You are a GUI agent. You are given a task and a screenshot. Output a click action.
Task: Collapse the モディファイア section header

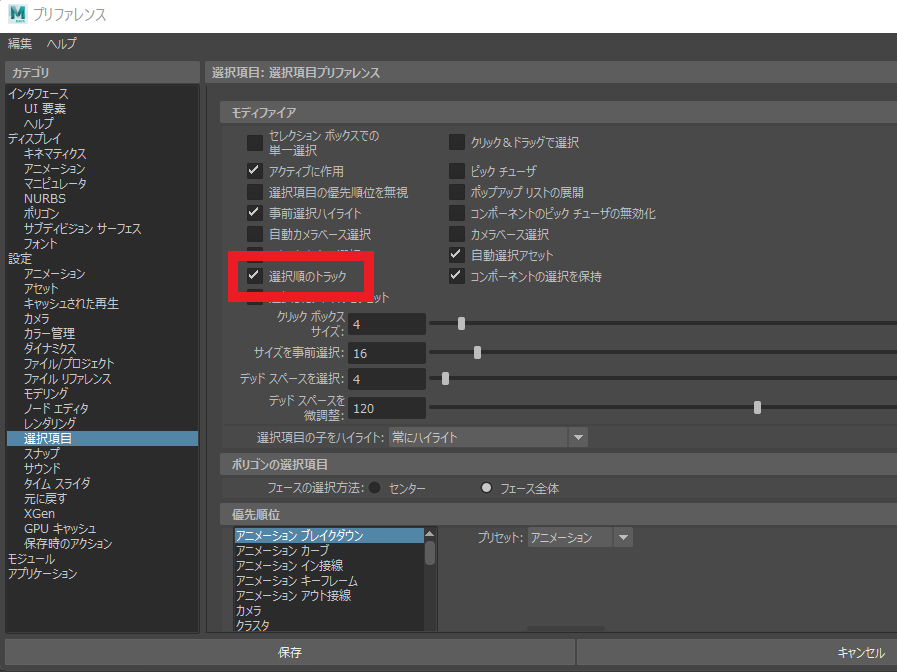pyautogui.click(x=263, y=112)
